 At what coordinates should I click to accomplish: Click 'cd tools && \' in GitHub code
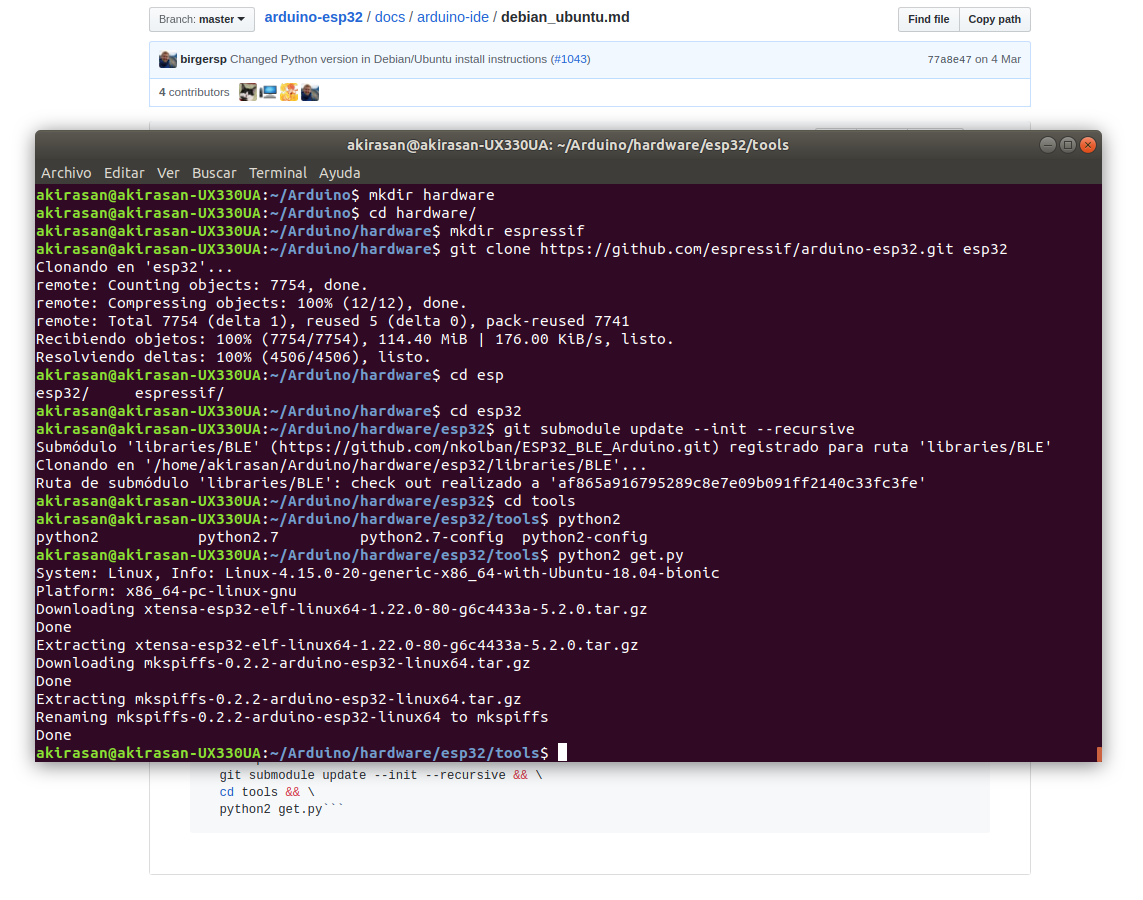click(267, 792)
